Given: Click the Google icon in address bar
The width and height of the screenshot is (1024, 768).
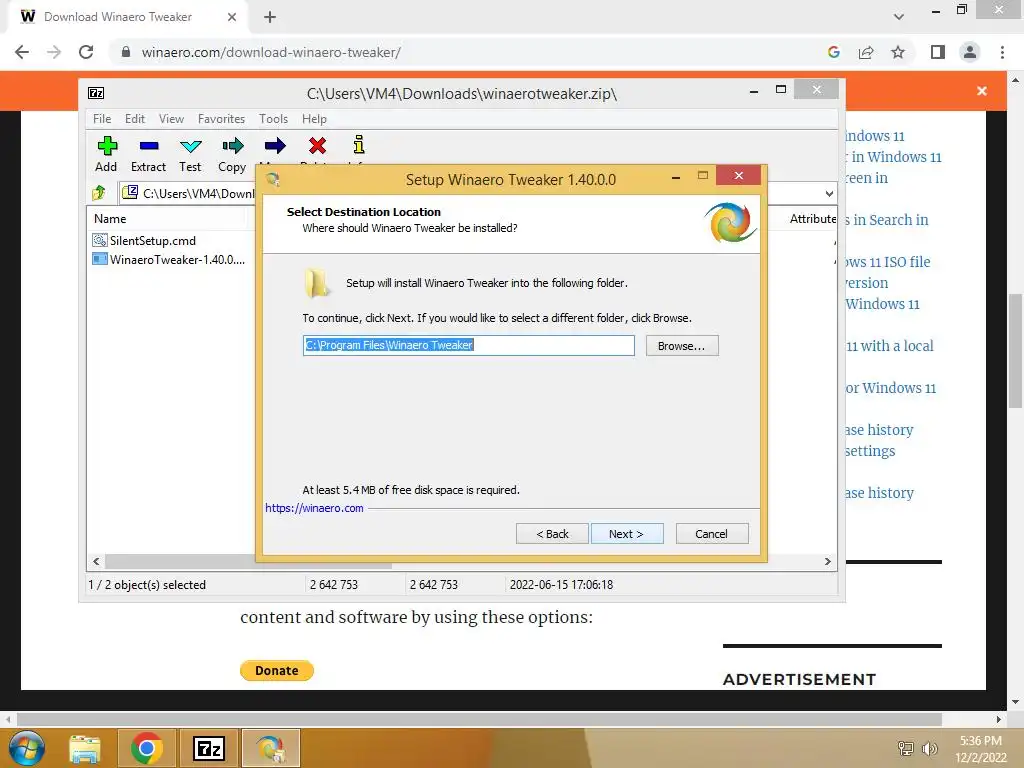Looking at the screenshot, I should (x=833, y=52).
